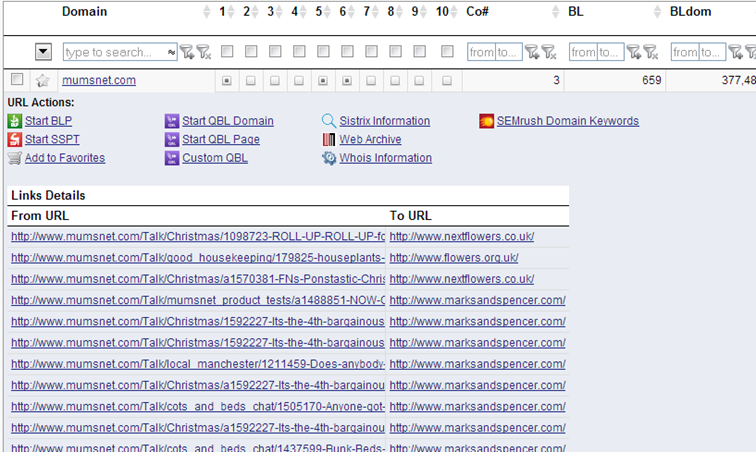Image resolution: width=756 pixels, height=452 pixels.
Task: Toggle filter checkbox for column 4
Action: click(x=299, y=51)
